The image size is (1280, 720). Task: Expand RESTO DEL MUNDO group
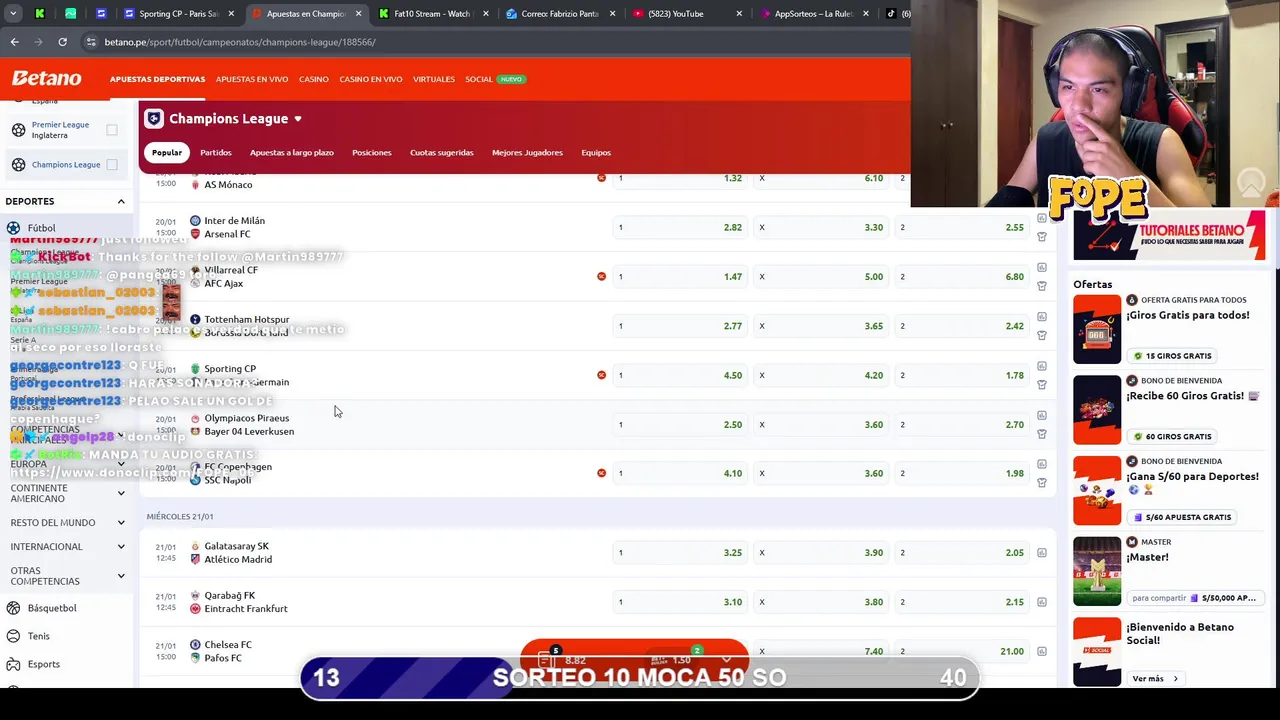(121, 522)
